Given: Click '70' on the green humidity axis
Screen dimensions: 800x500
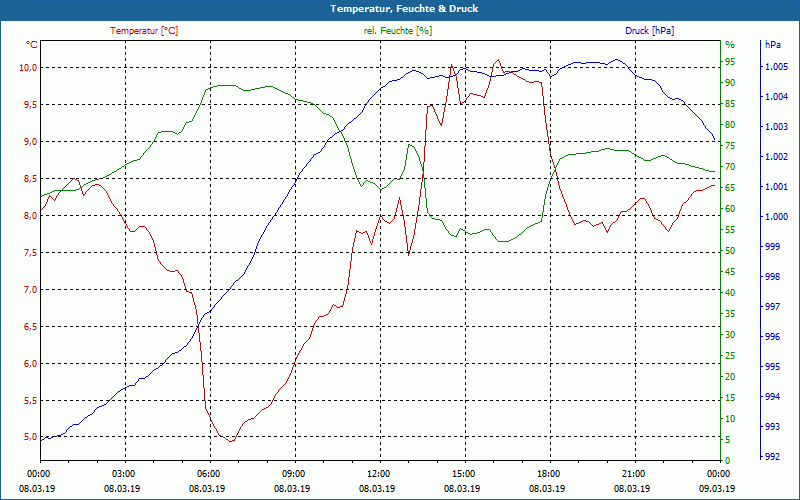Looking at the screenshot, I should pos(730,167).
